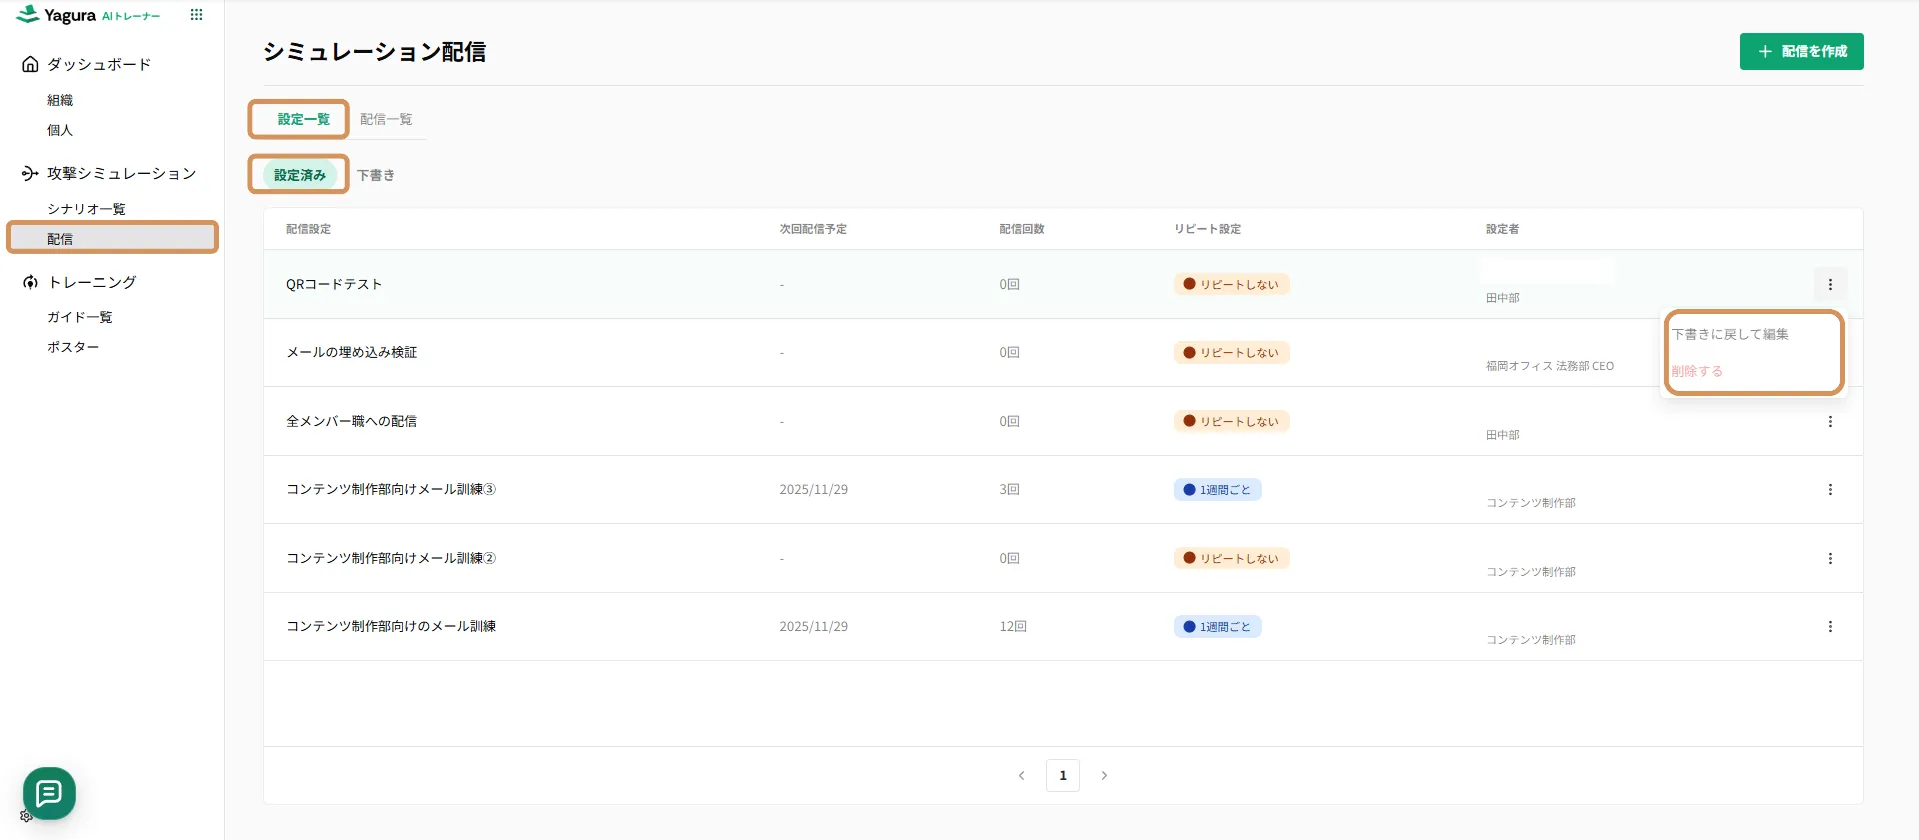This screenshot has height=840, width=1919.
Task: Click the Yagura logo
Action: 57,15
